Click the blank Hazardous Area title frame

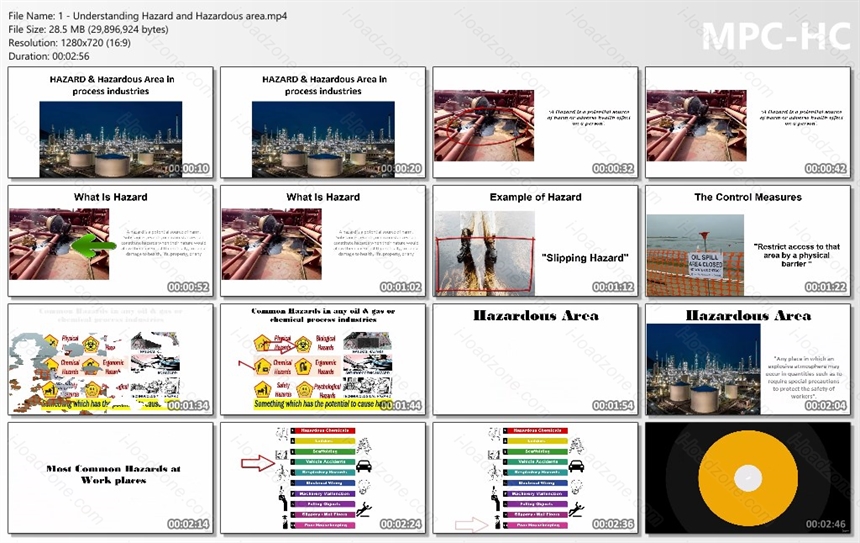point(535,359)
